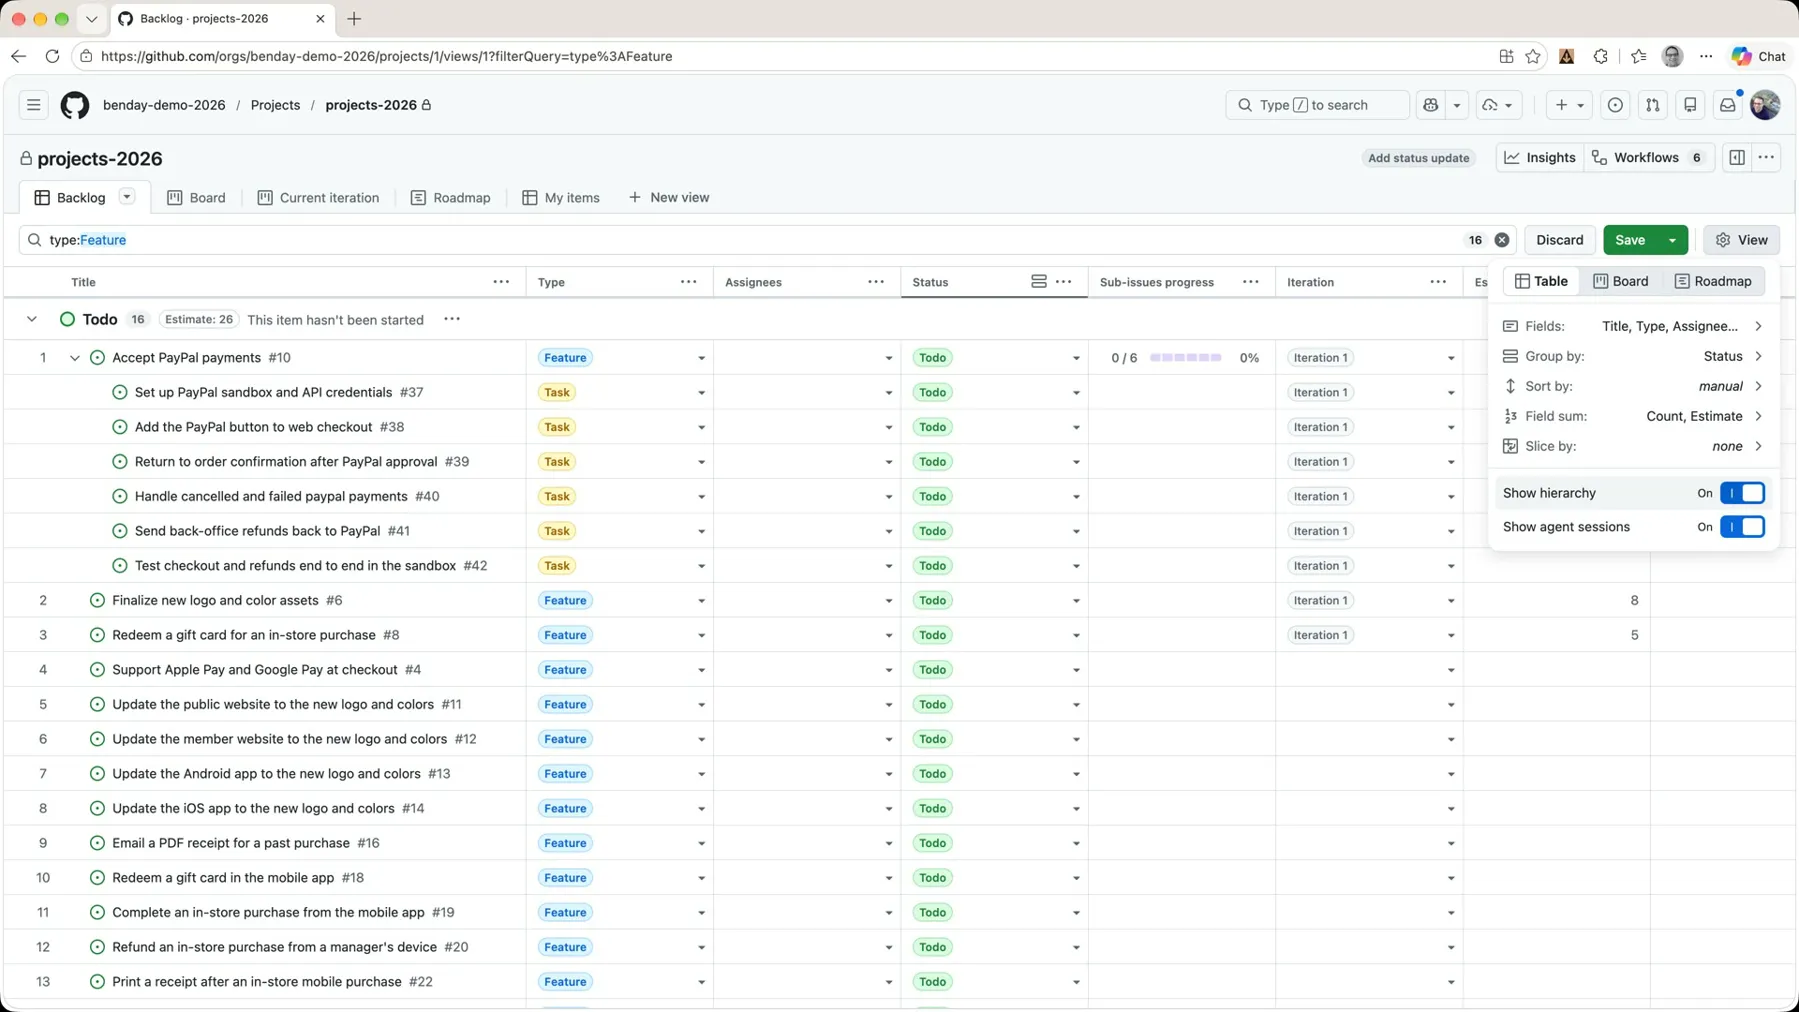Toggle Show agent sessions switch
Viewport: 1799px width, 1012px height.
1742,527
